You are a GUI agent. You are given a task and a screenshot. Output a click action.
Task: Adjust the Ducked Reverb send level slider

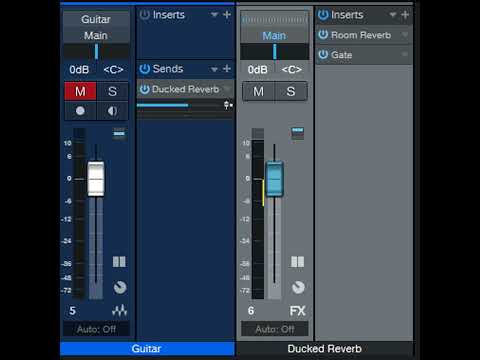(x=180, y=105)
